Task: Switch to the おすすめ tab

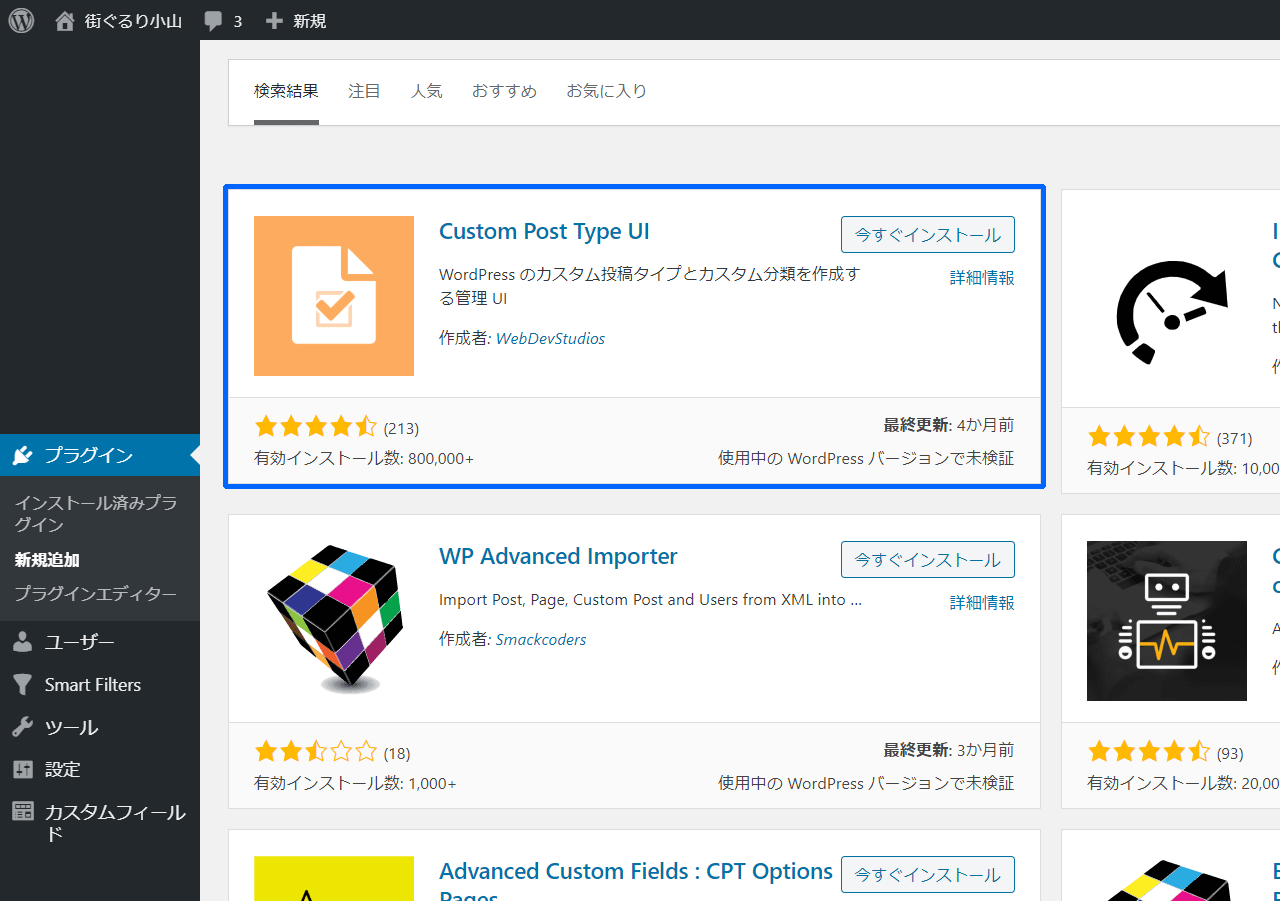Action: pyautogui.click(x=504, y=91)
